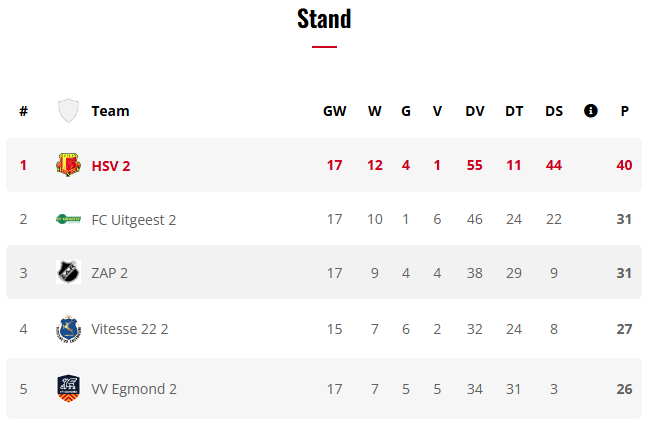Click the VV Egmond 2 club crest
The height and width of the screenshot is (422, 648).
pos(68,388)
